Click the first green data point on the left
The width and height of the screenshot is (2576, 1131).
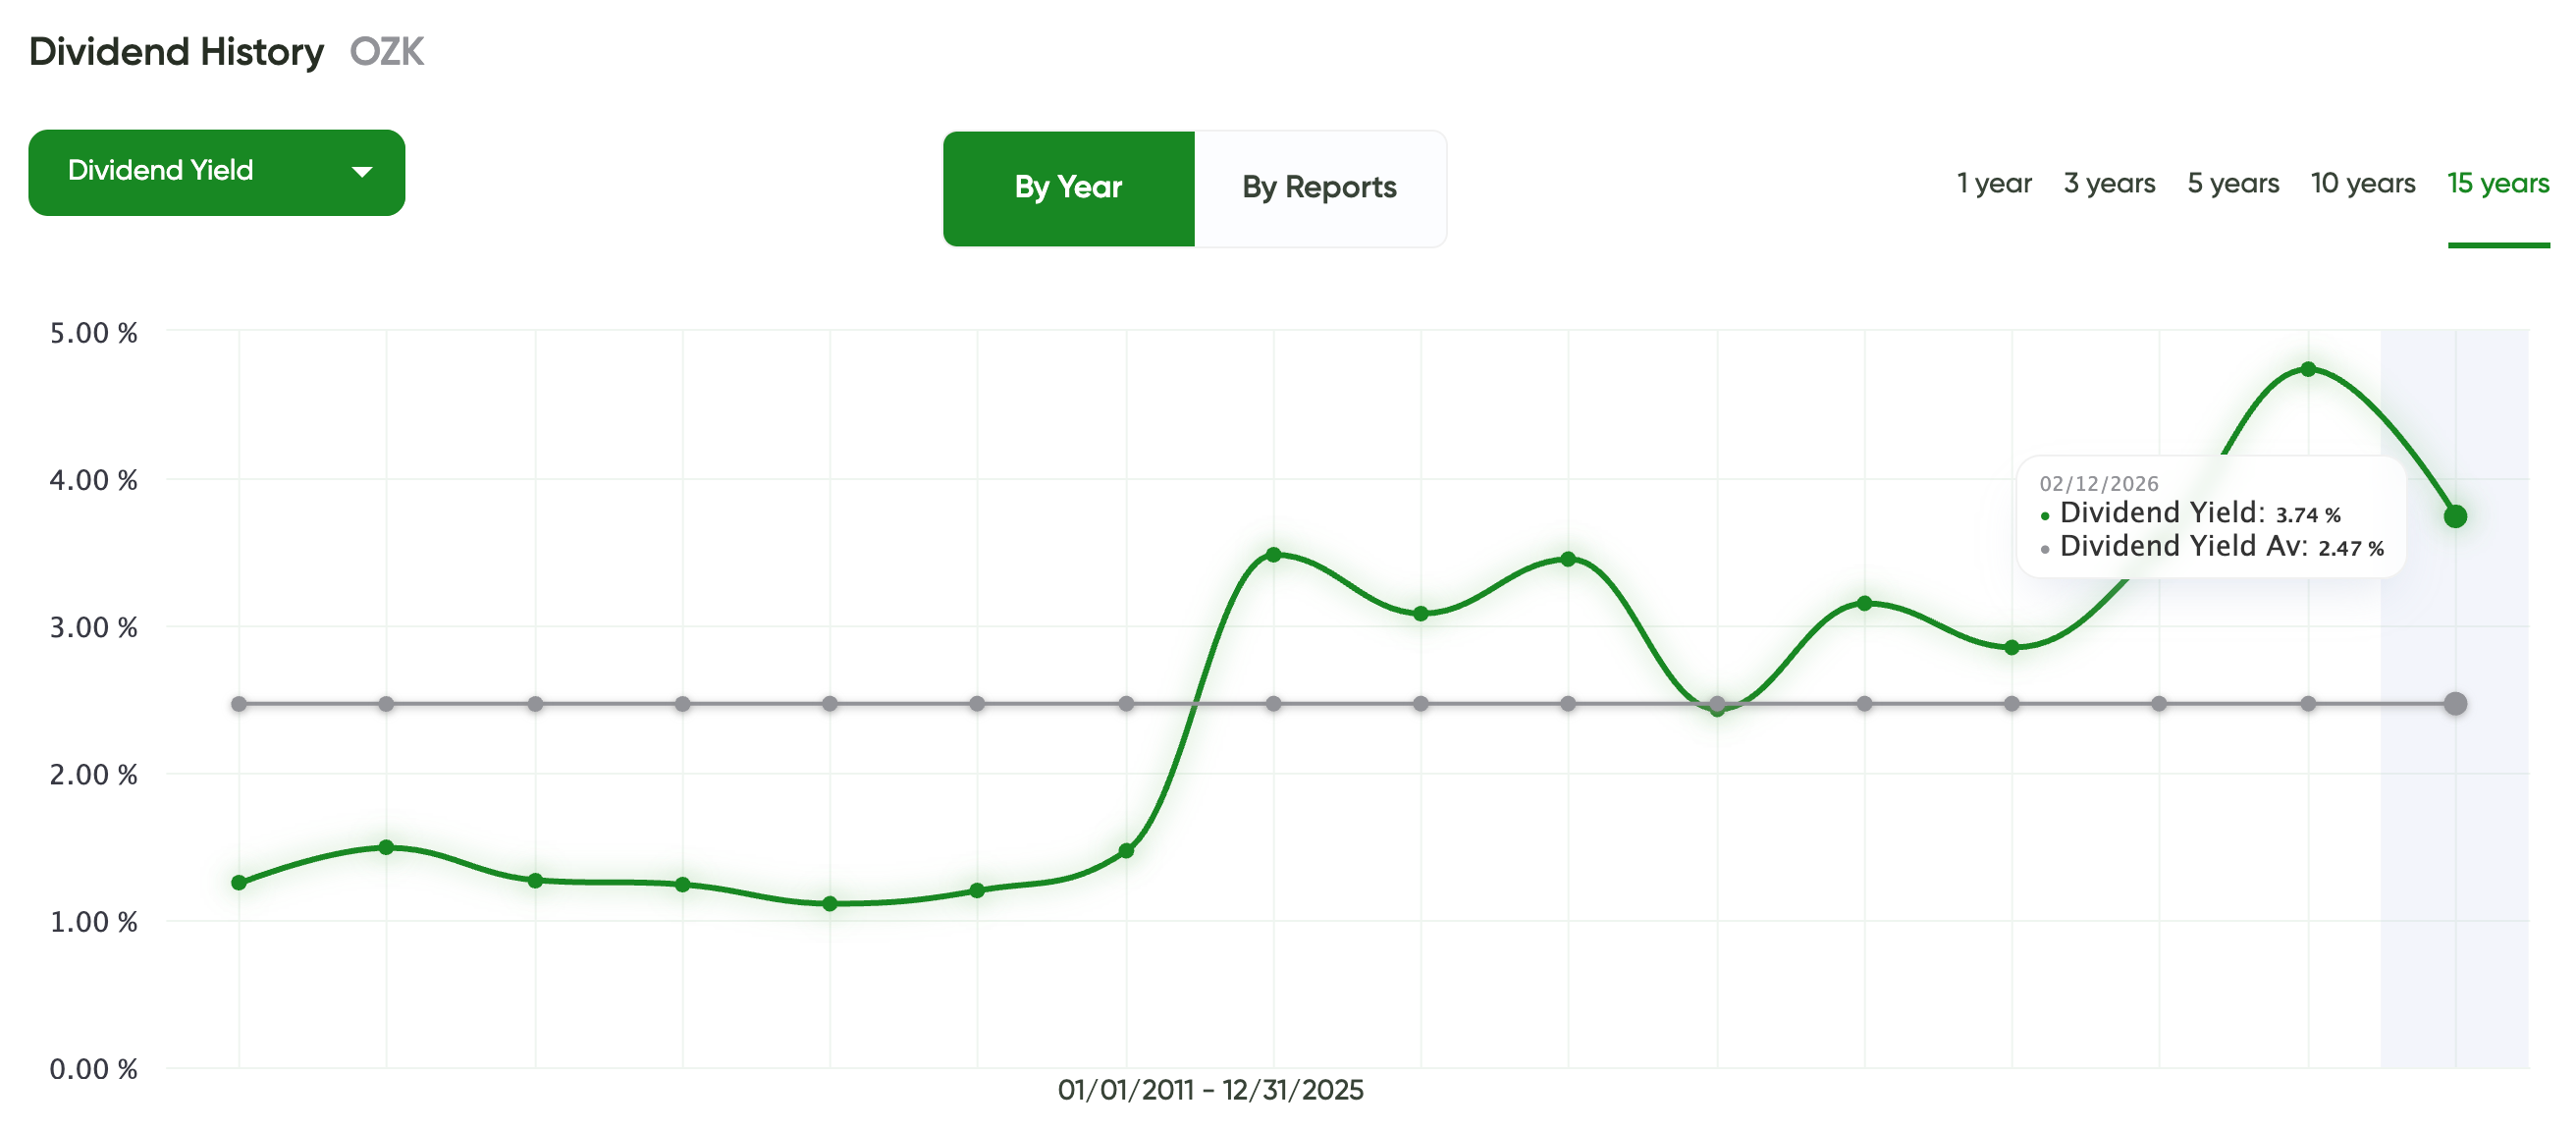[x=239, y=883]
